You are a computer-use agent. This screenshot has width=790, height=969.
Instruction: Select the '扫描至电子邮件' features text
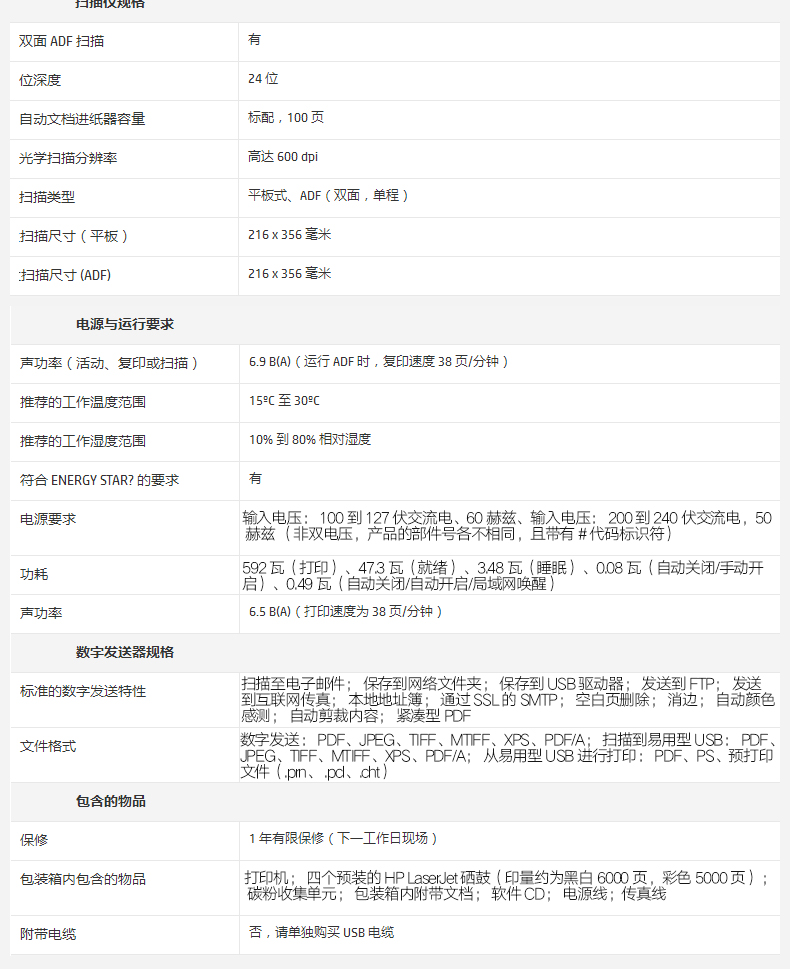coord(508,700)
